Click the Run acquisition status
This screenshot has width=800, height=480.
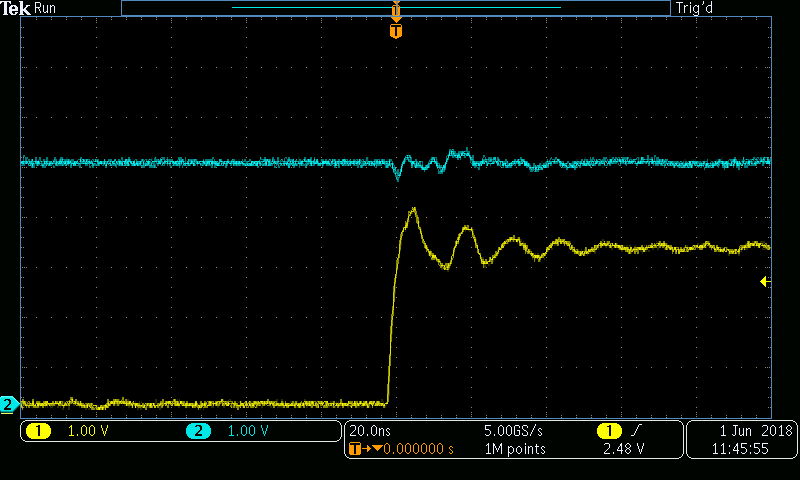(x=46, y=8)
